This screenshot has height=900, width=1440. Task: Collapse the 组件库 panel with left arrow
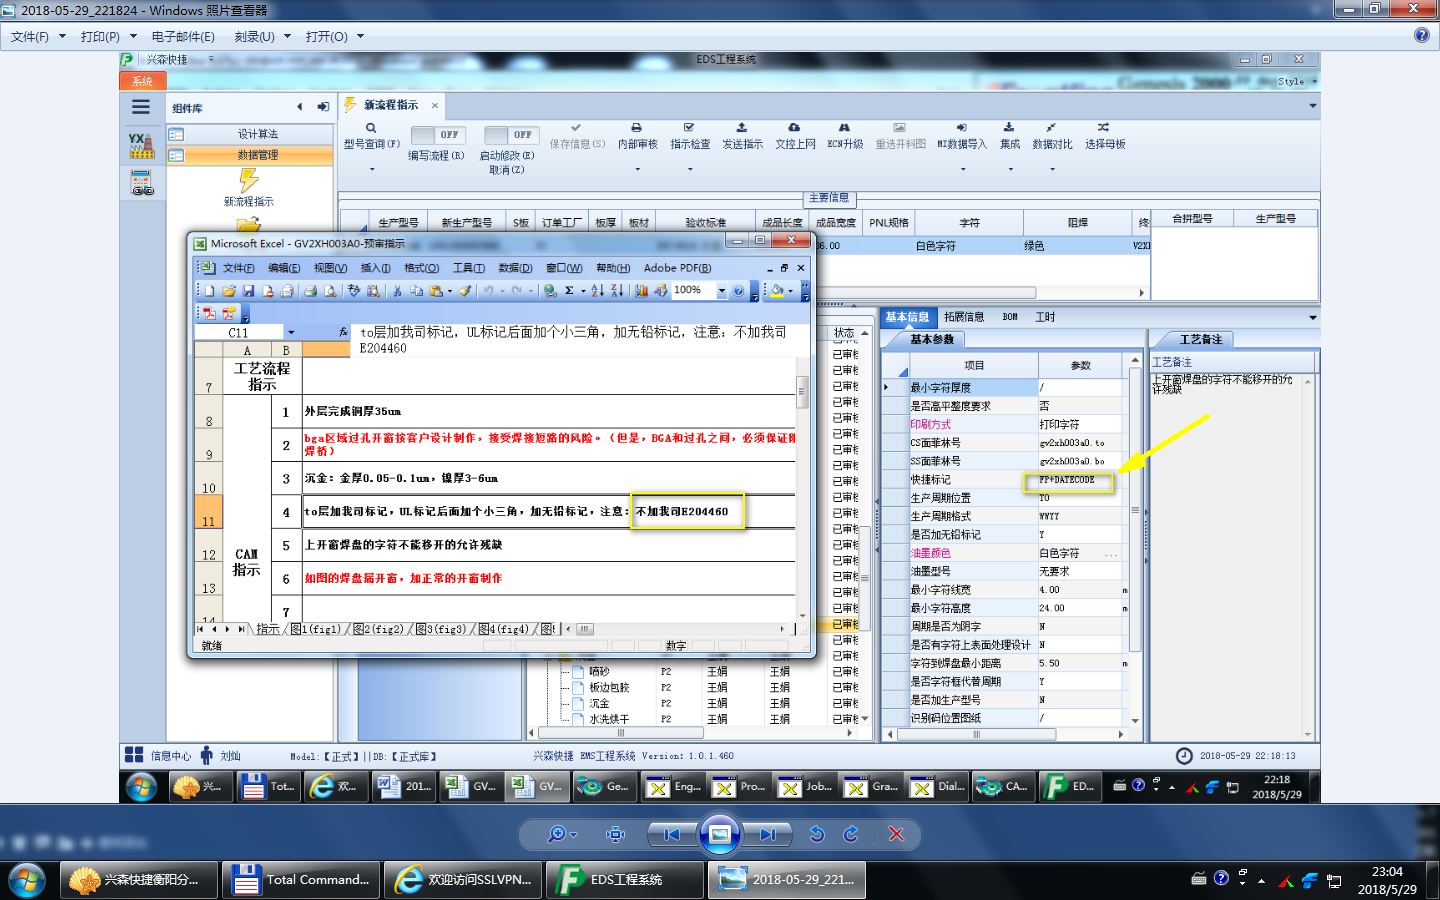click(299, 107)
